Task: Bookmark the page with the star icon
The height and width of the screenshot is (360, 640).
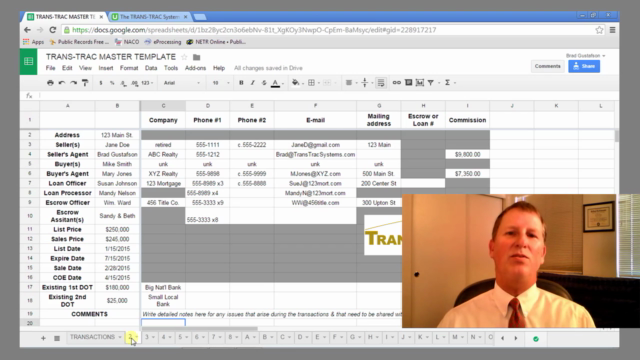Action: [599, 30]
